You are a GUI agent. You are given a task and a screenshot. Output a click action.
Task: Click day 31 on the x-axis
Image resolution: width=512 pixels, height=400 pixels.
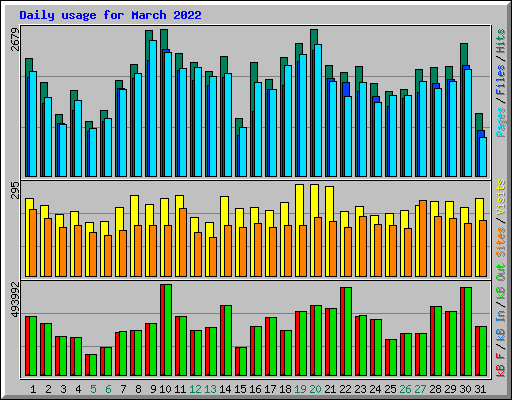tap(480, 389)
